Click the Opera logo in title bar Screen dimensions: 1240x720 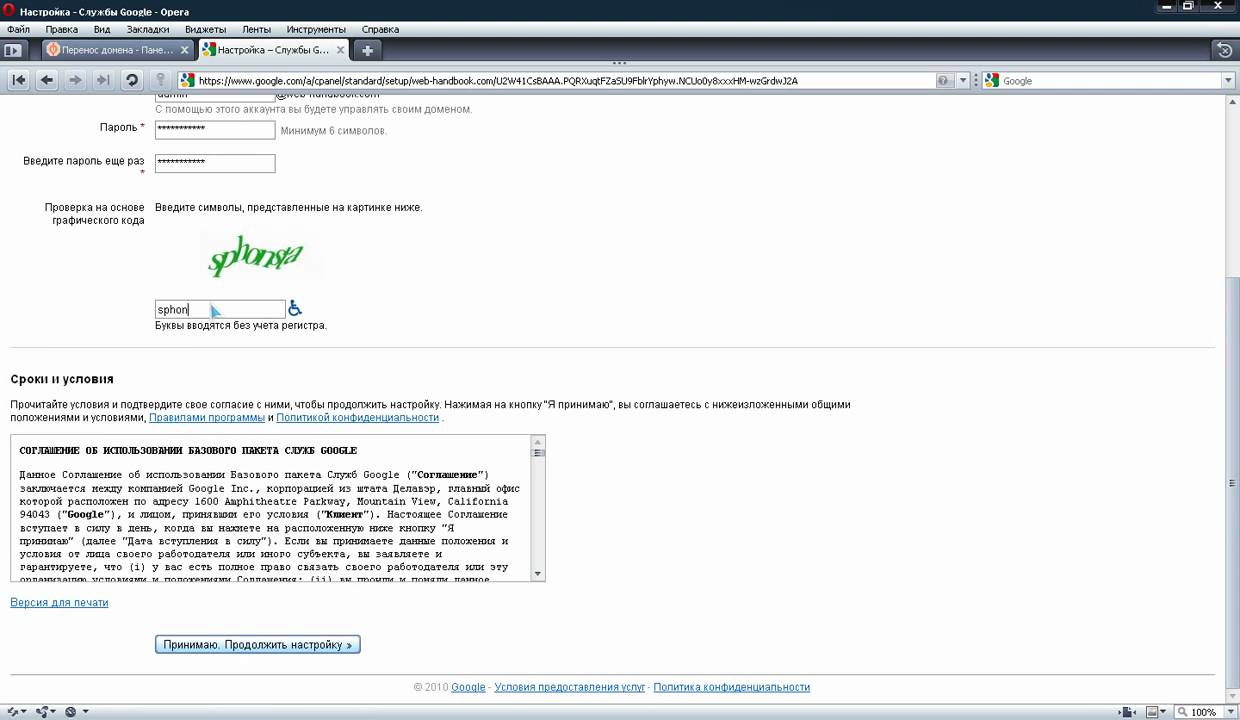click(9, 9)
